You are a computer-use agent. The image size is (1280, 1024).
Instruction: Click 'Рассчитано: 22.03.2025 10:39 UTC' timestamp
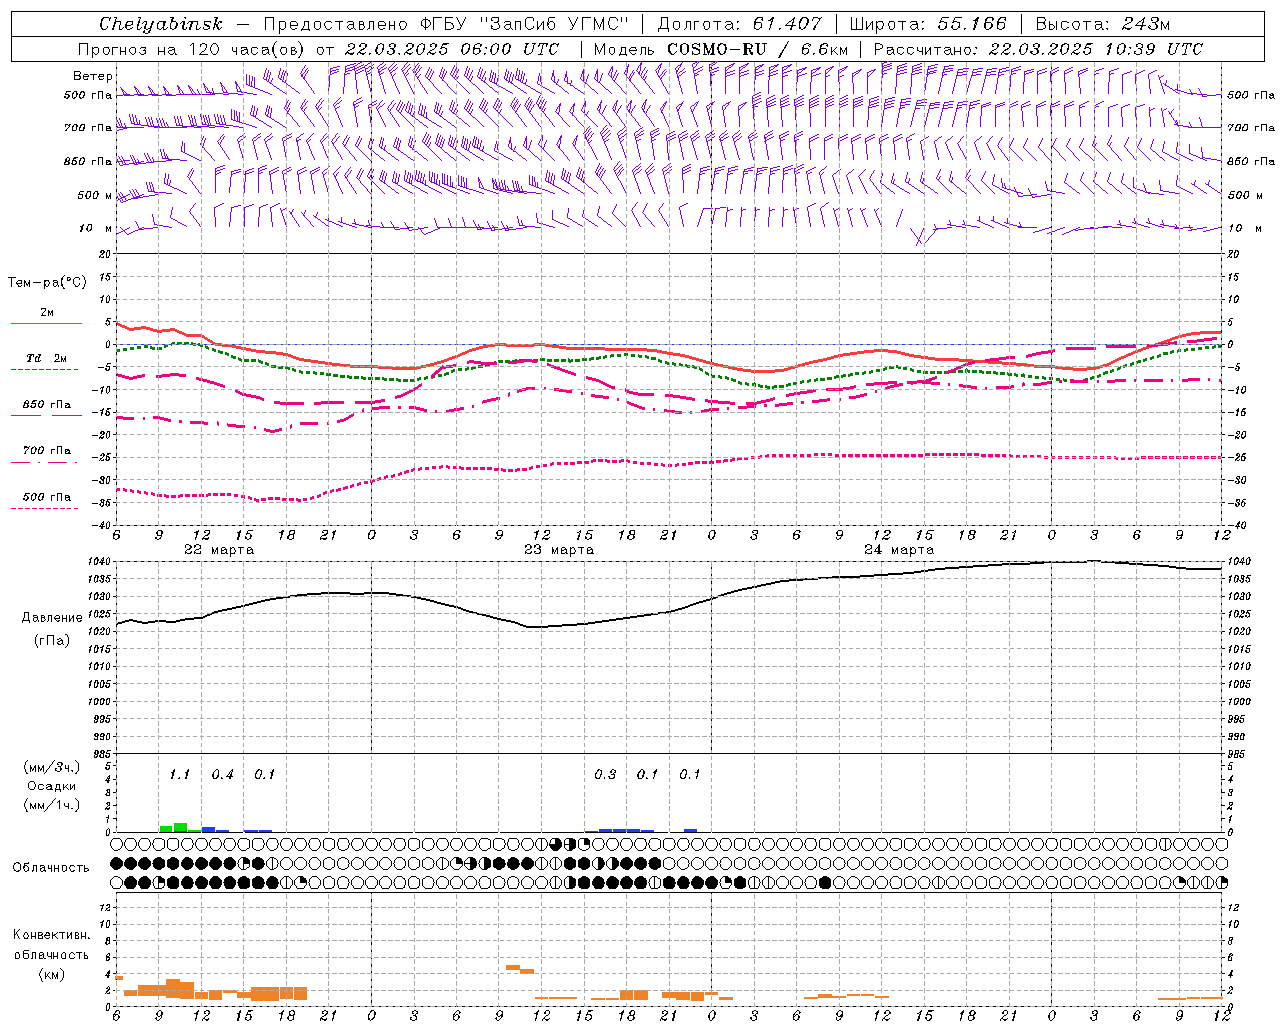pos(1038,49)
